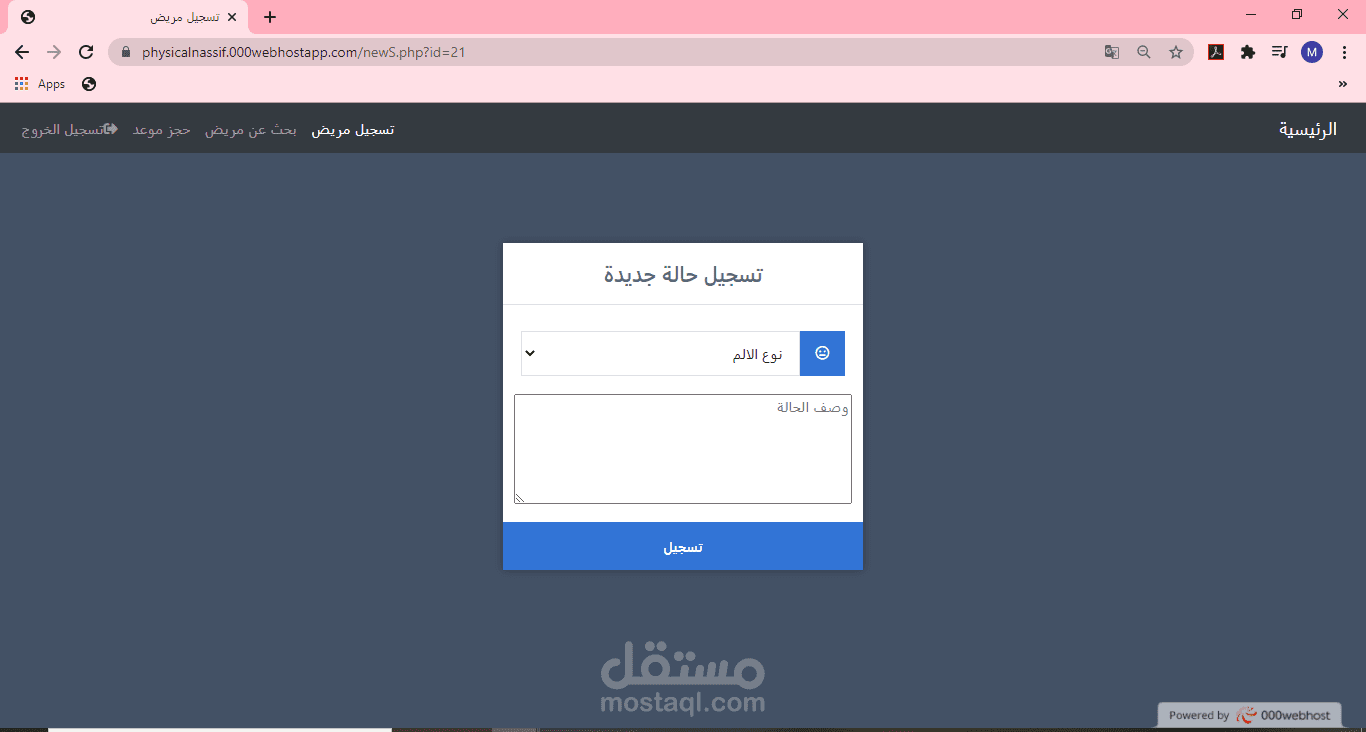
Task: Click the address bar URL field
Action: [610, 52]
